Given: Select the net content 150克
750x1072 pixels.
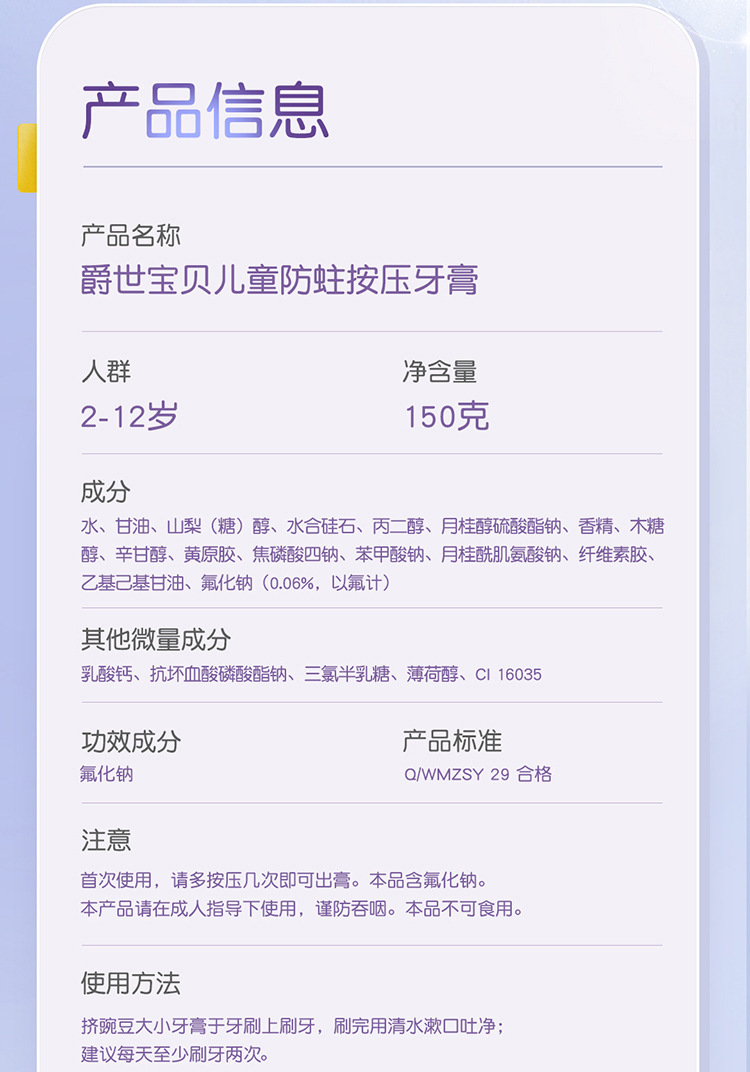Looking at the screenshot, I should [x=447, y=416].
